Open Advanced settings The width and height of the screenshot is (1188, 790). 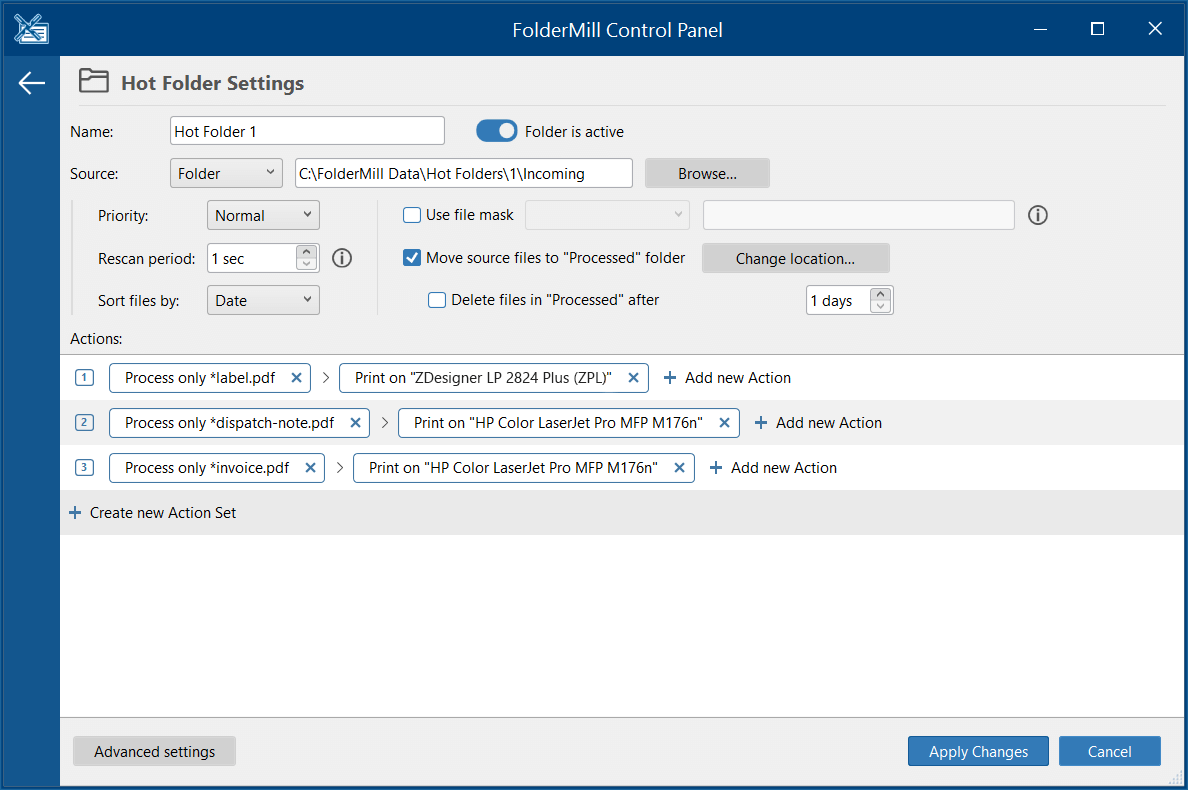[x=155, y=751]
